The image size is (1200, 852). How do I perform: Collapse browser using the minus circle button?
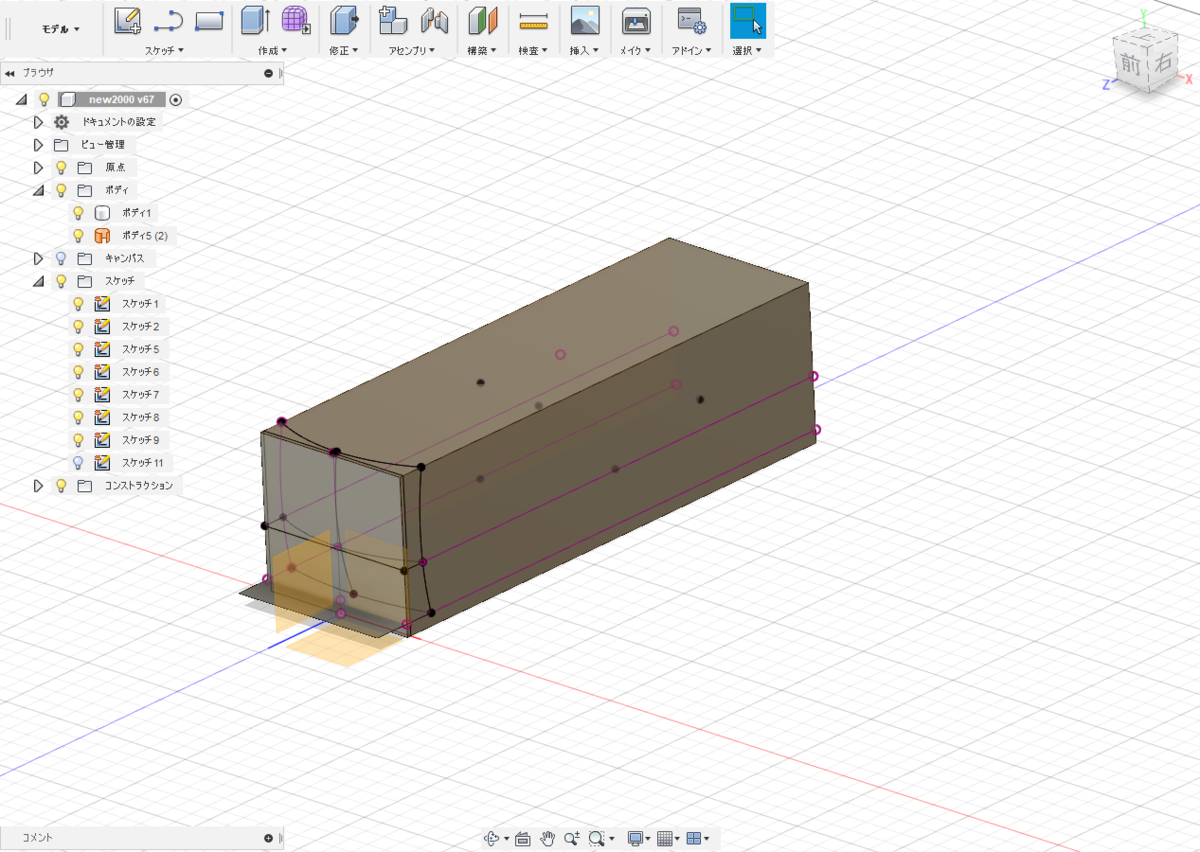[268, 73]
